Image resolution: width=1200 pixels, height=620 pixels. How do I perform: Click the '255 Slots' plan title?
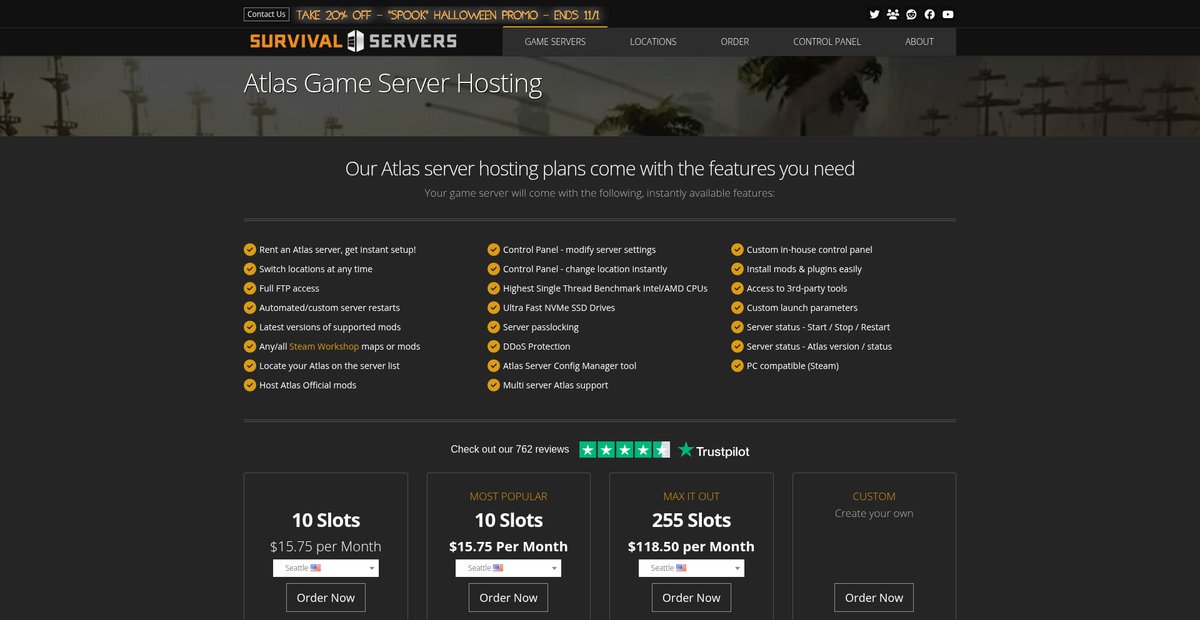[691, 520]
